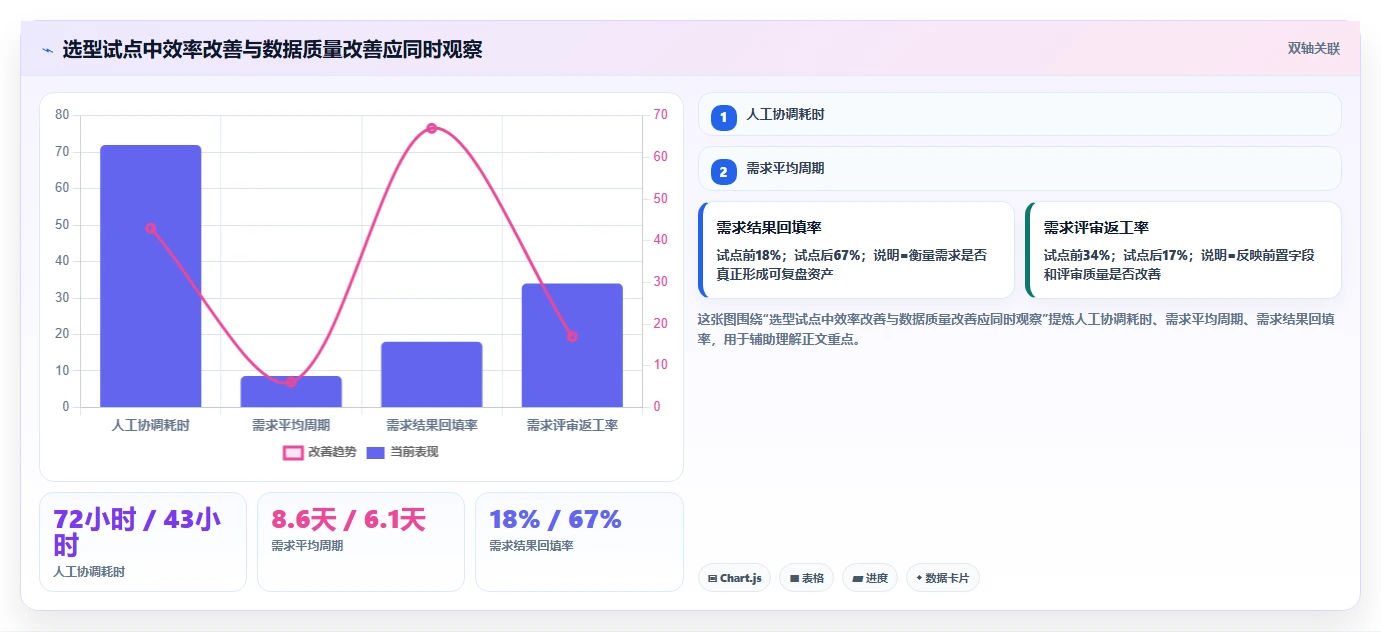Image resolution: width=1381 pixels, height=632 pixels.
Task: Click the 双轴关联 label in header
Action: [1313, 48]
